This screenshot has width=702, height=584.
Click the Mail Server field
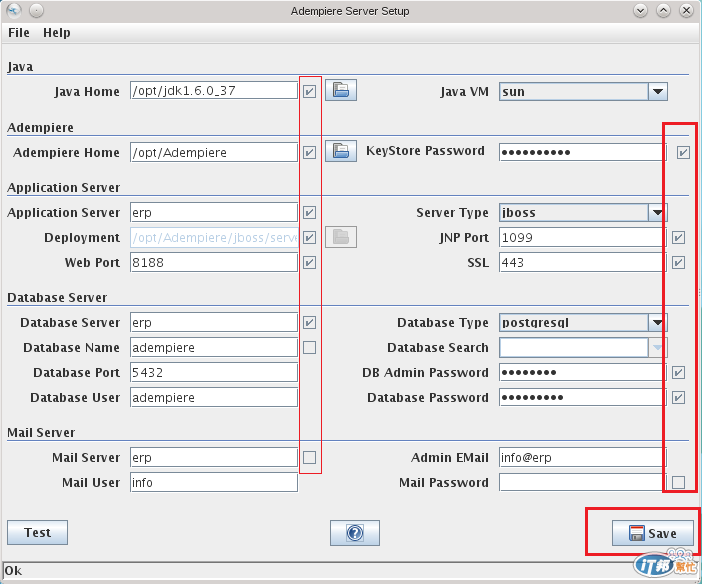tap(214, 458)
